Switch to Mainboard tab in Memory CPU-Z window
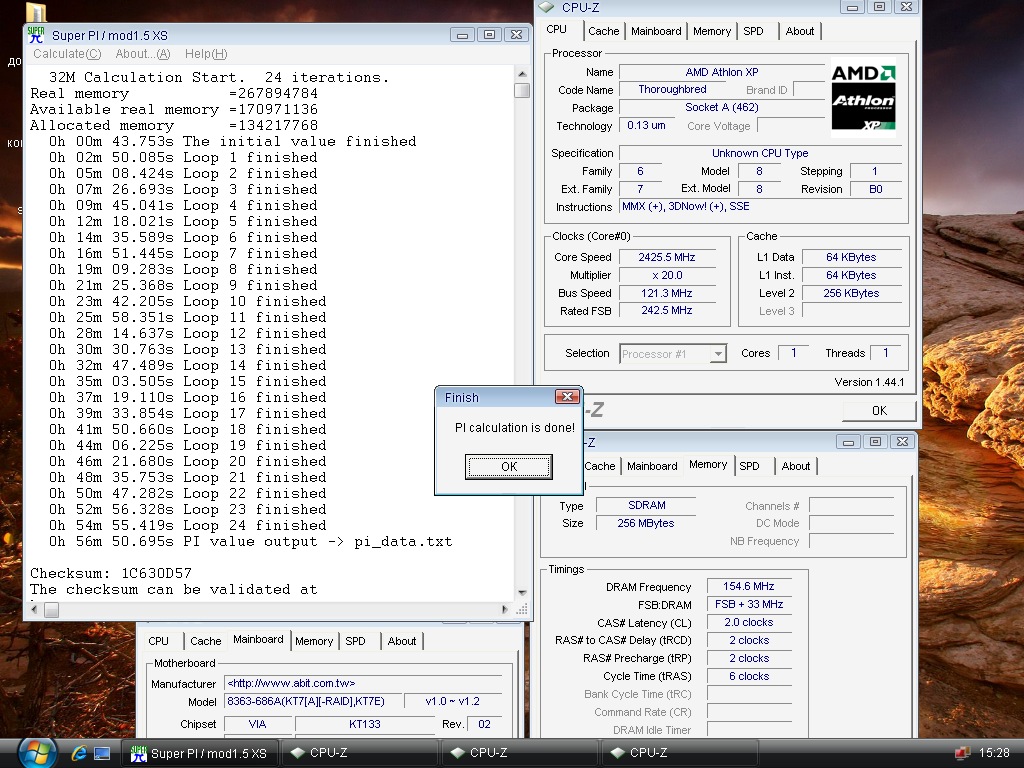 coord(652,466)
